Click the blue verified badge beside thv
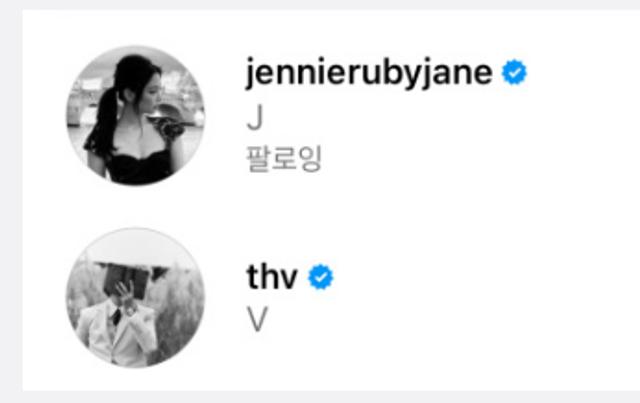This screenshot has width=640, height=403. tap(321, 277)
